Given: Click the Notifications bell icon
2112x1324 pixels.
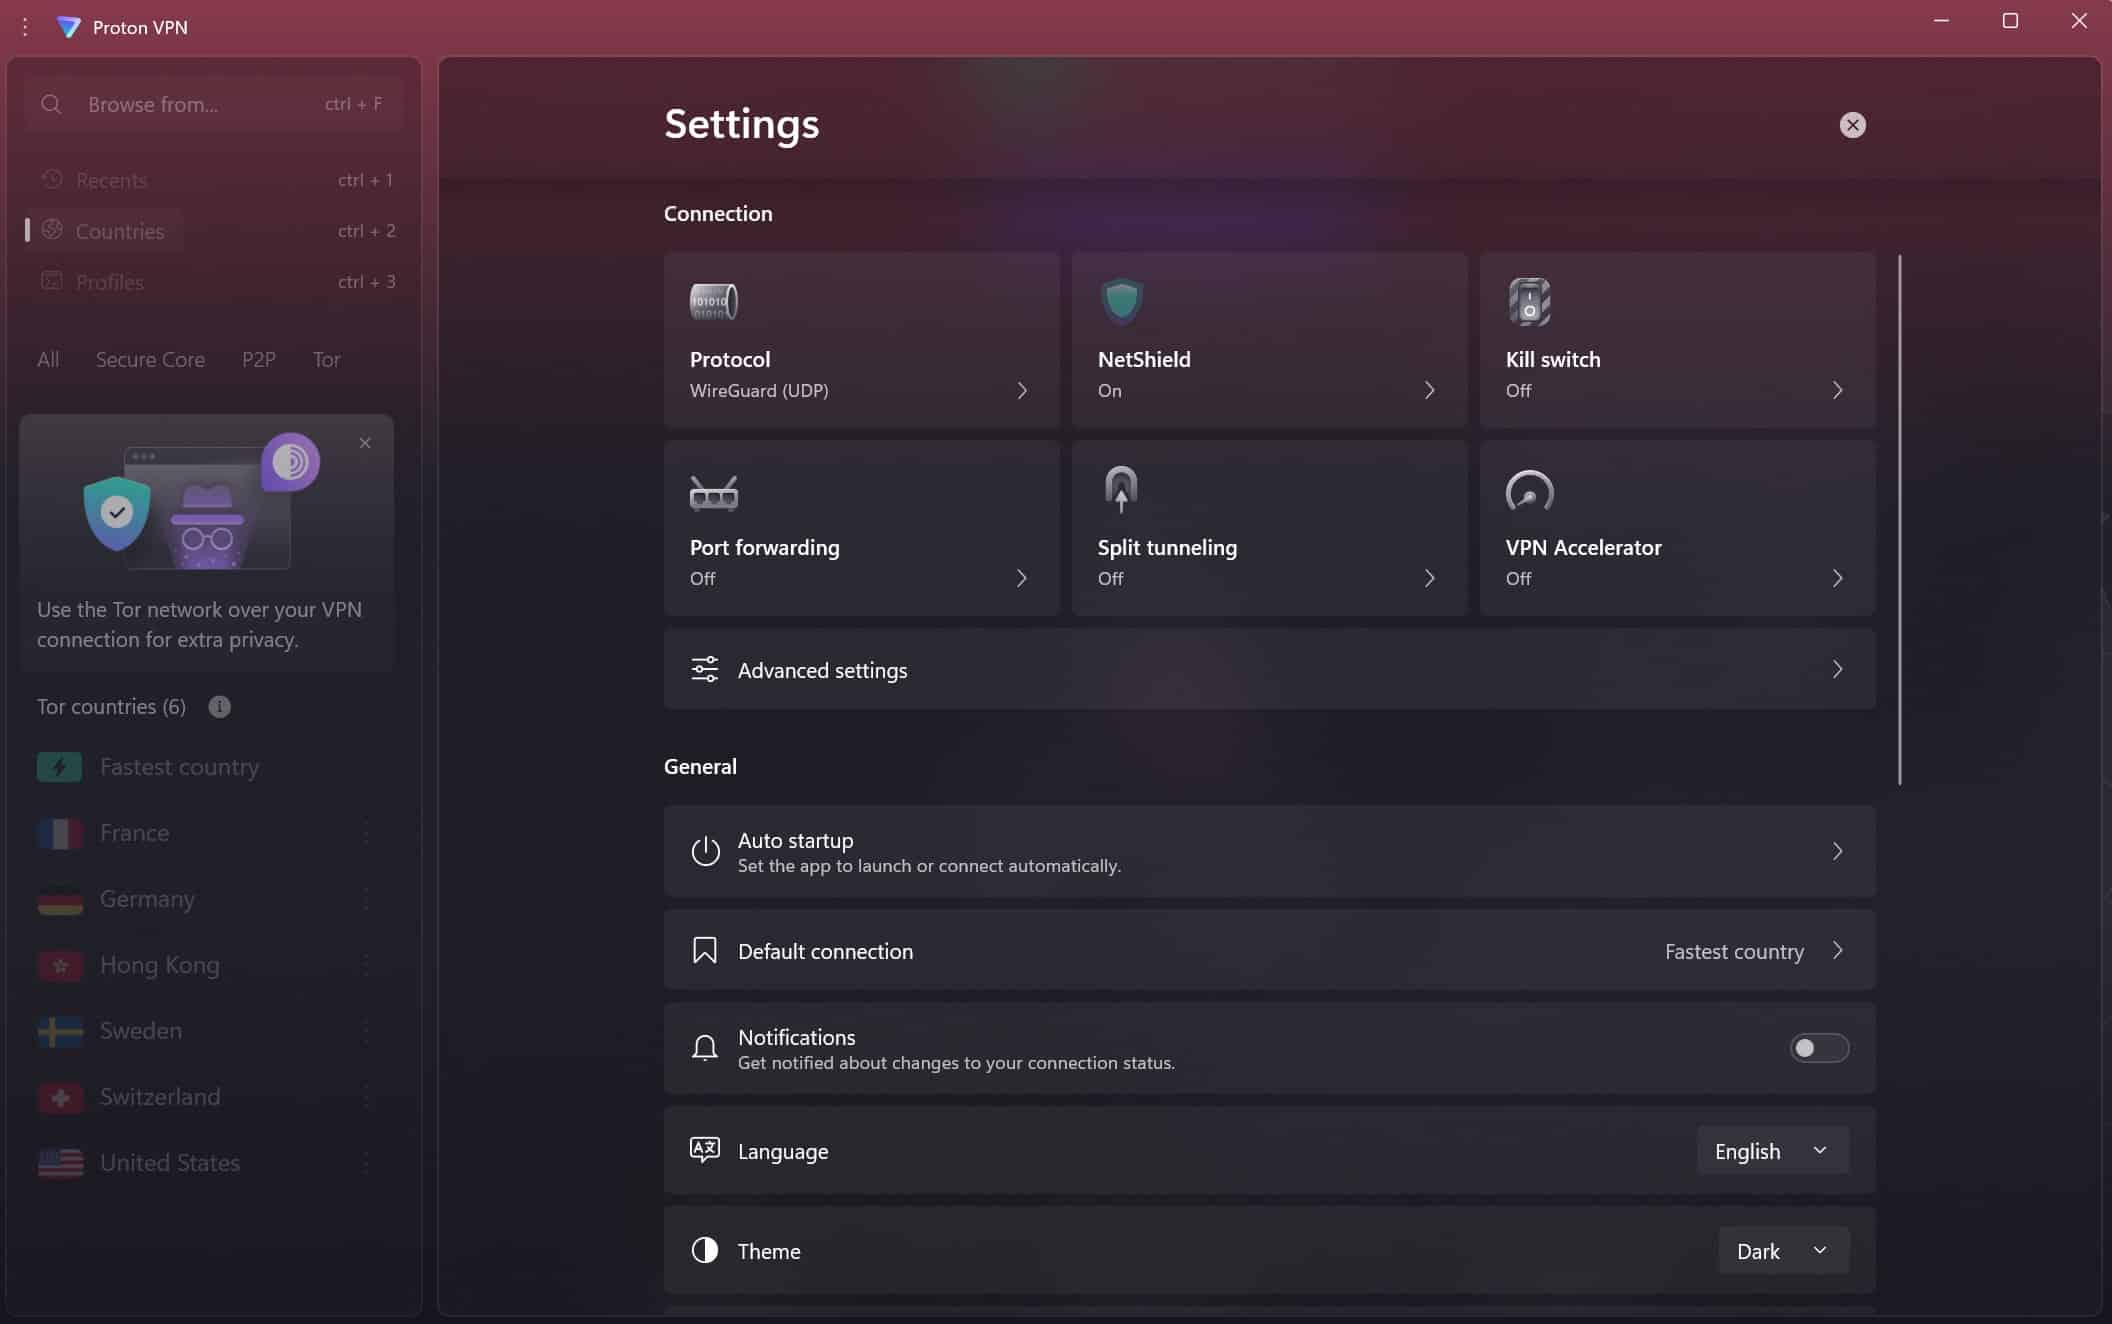Looking at the screenshot, I should (705, 1048).
